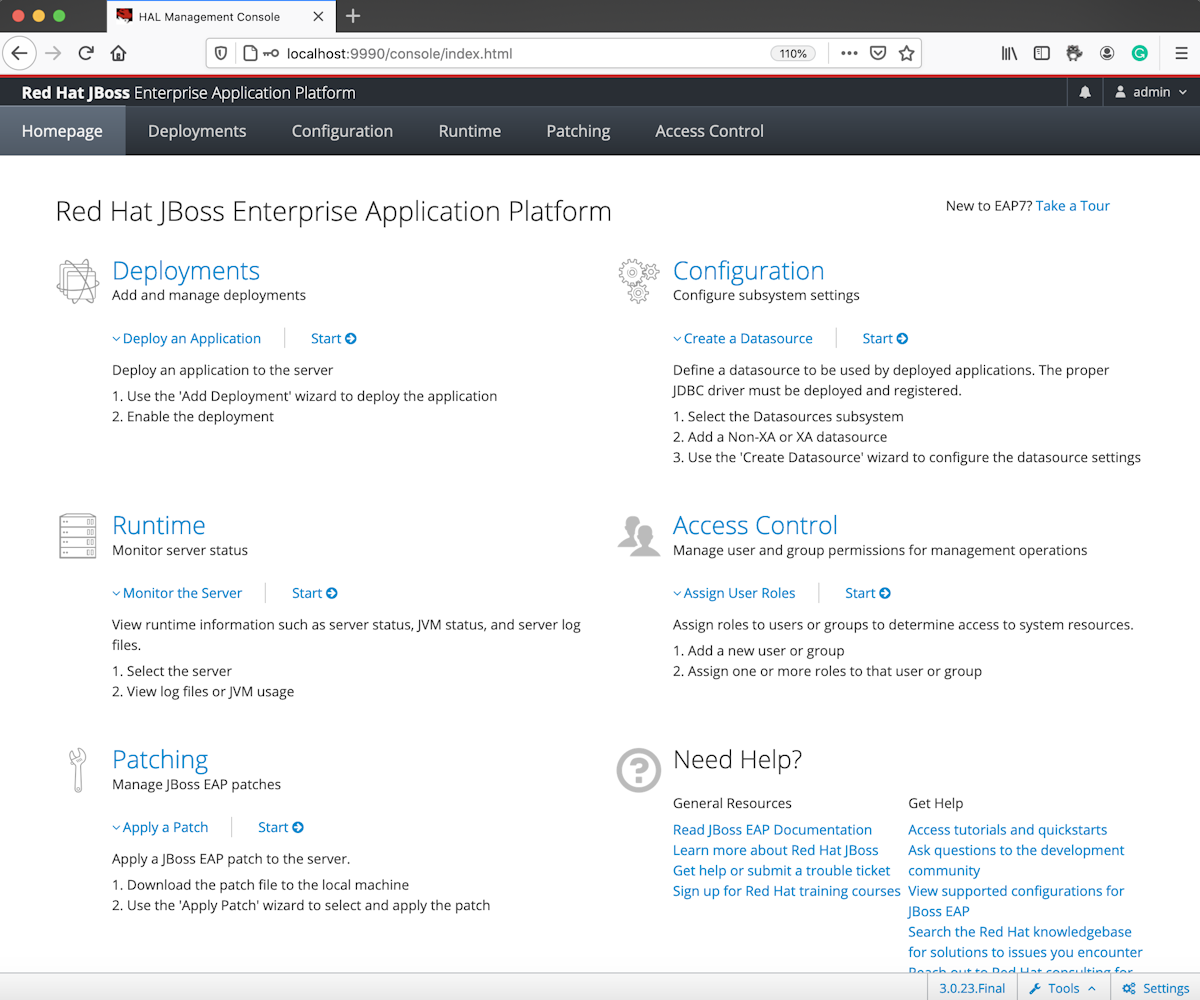Click the notifications bell icon
This screenshot has width=1200, height=1000.
pos(1085,92)
